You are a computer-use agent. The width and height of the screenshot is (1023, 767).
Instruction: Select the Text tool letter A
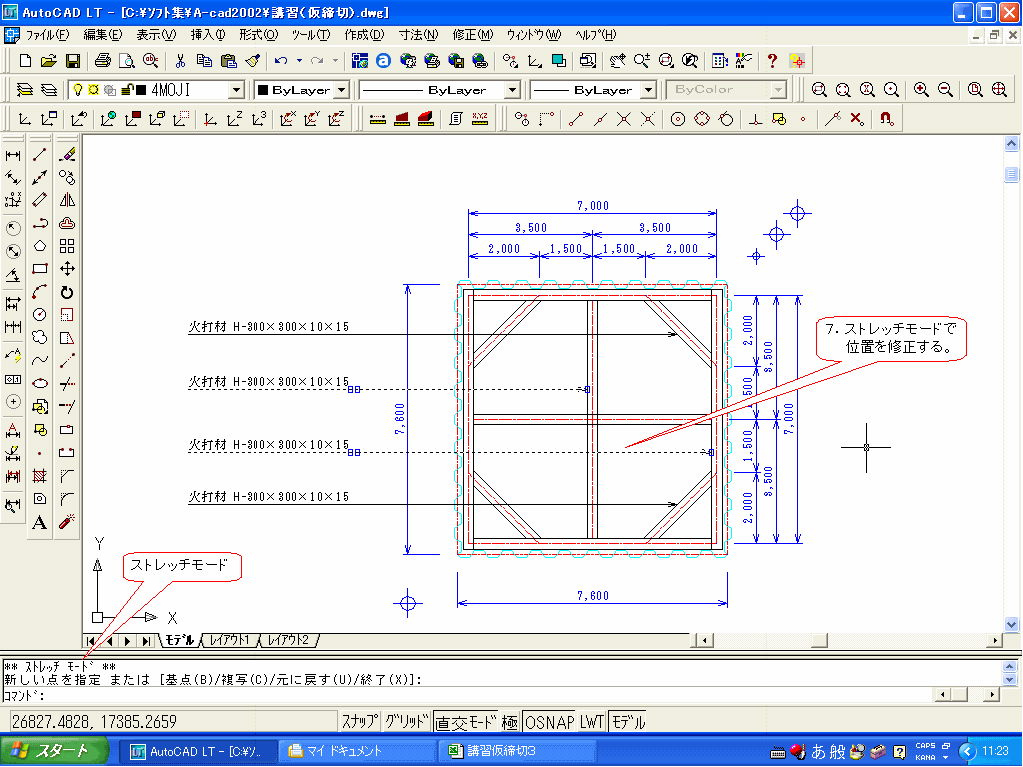tap(40, 522)
